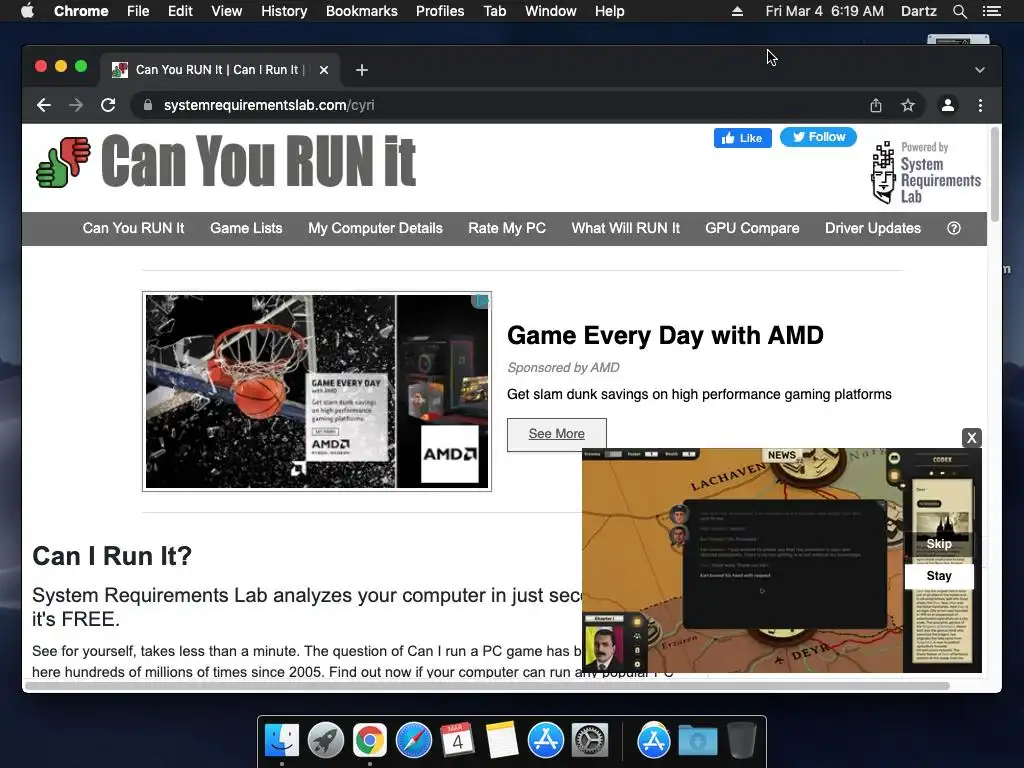Click the Twitter Follow button
1024x768 pixels.
coord(818,137)
